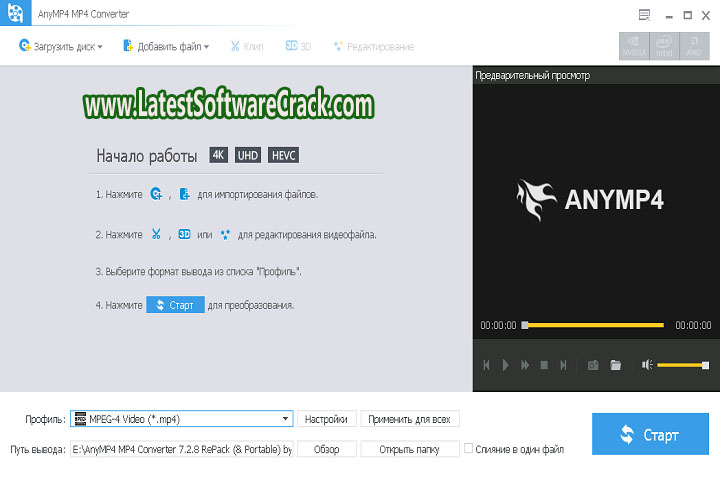Open the Профиль format dropdown
This screenshot has height=480, width=720.
pyautogui.click(x=286, y=419)
